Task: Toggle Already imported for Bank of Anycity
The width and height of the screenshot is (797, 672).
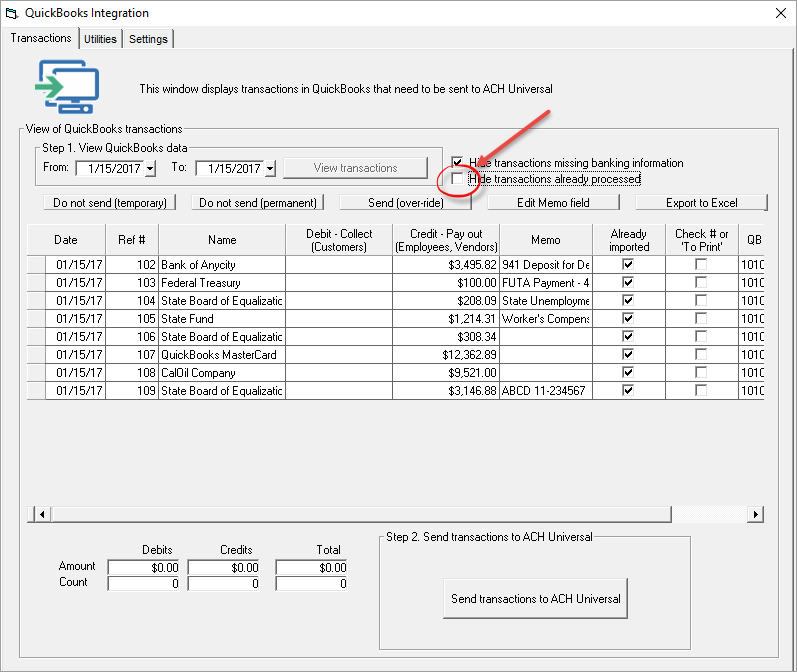Action: coord(628,264)
